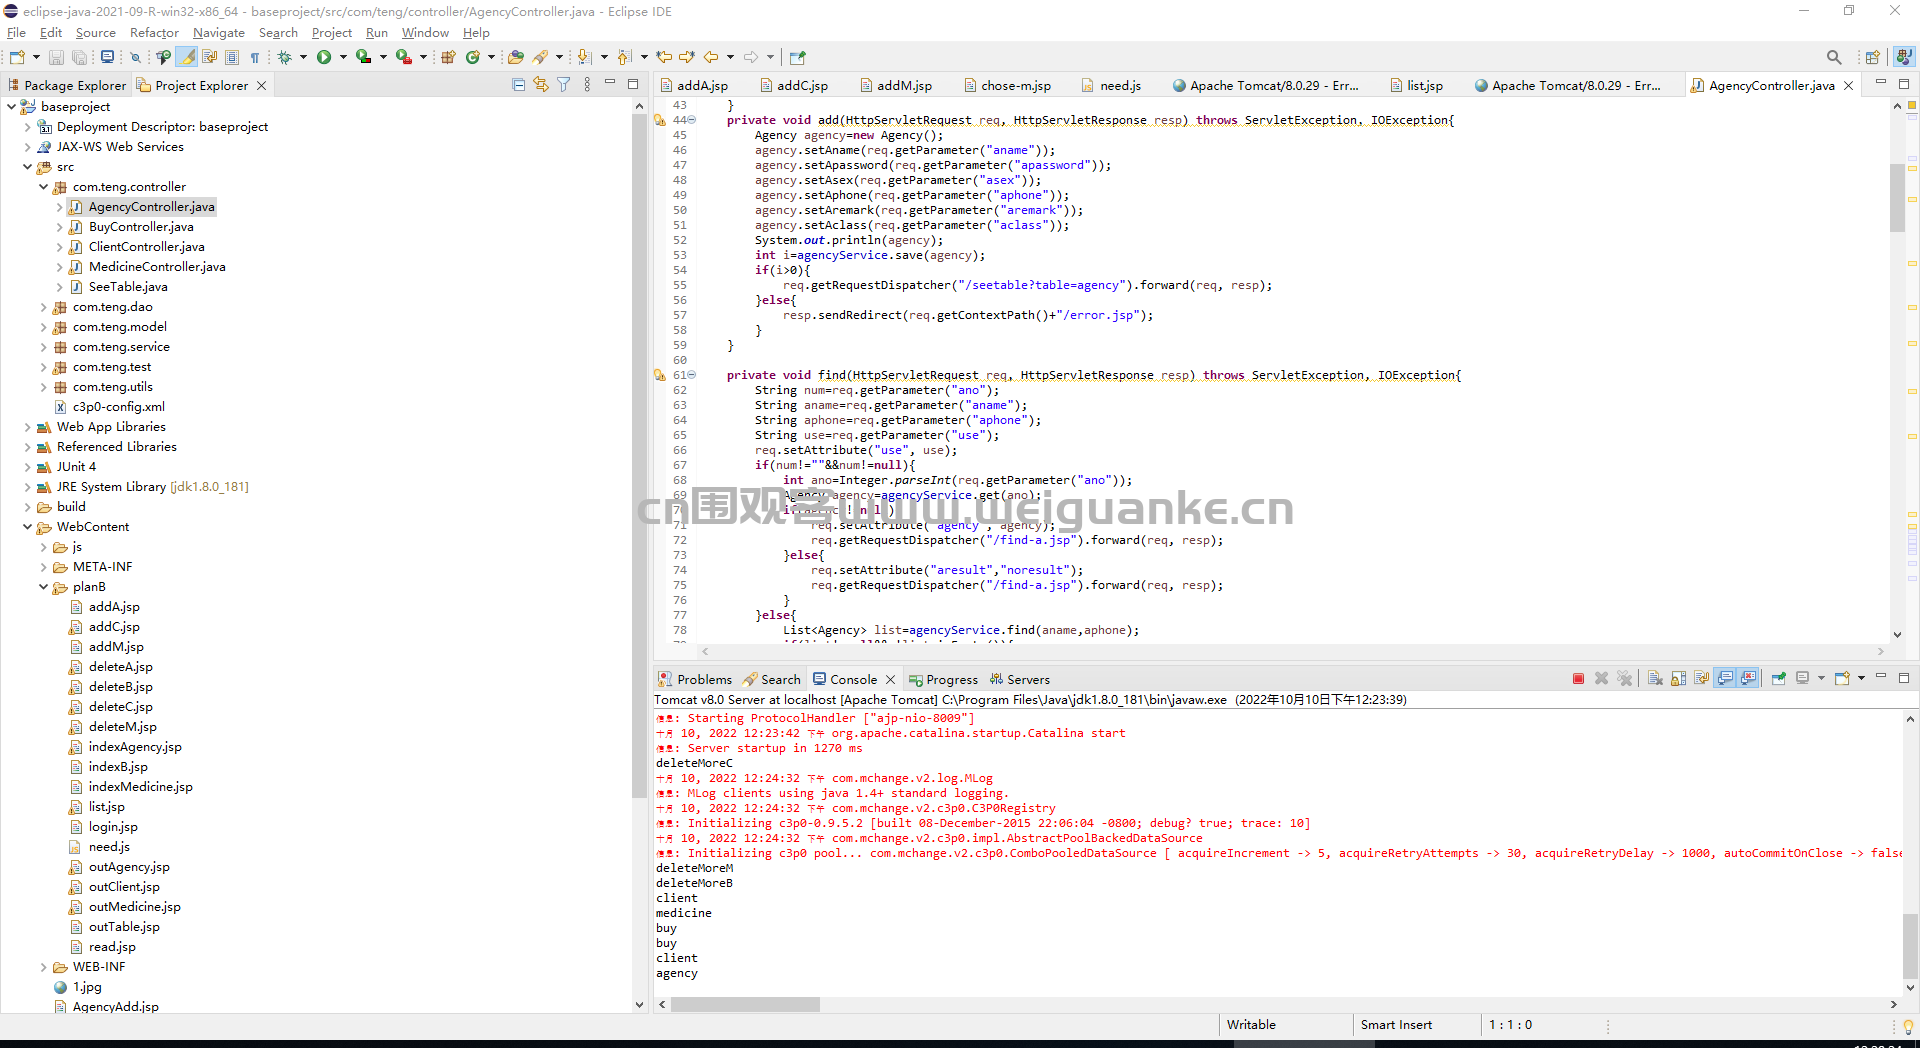Screen dimensions: 1920x1048
Task: Collapse the planB folder
Action: [43, 587]
